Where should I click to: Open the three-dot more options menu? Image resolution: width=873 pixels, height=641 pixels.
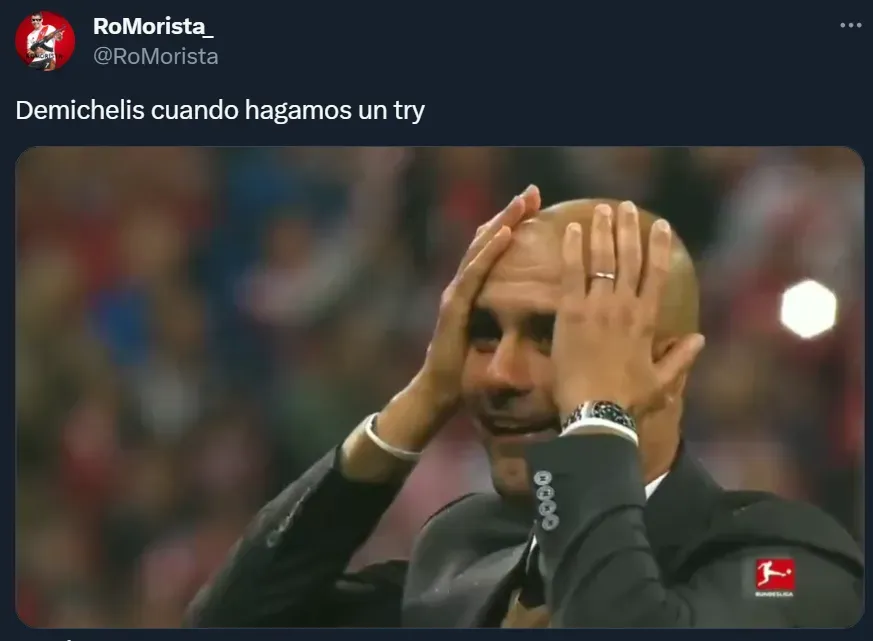click(x=851, y=26)
